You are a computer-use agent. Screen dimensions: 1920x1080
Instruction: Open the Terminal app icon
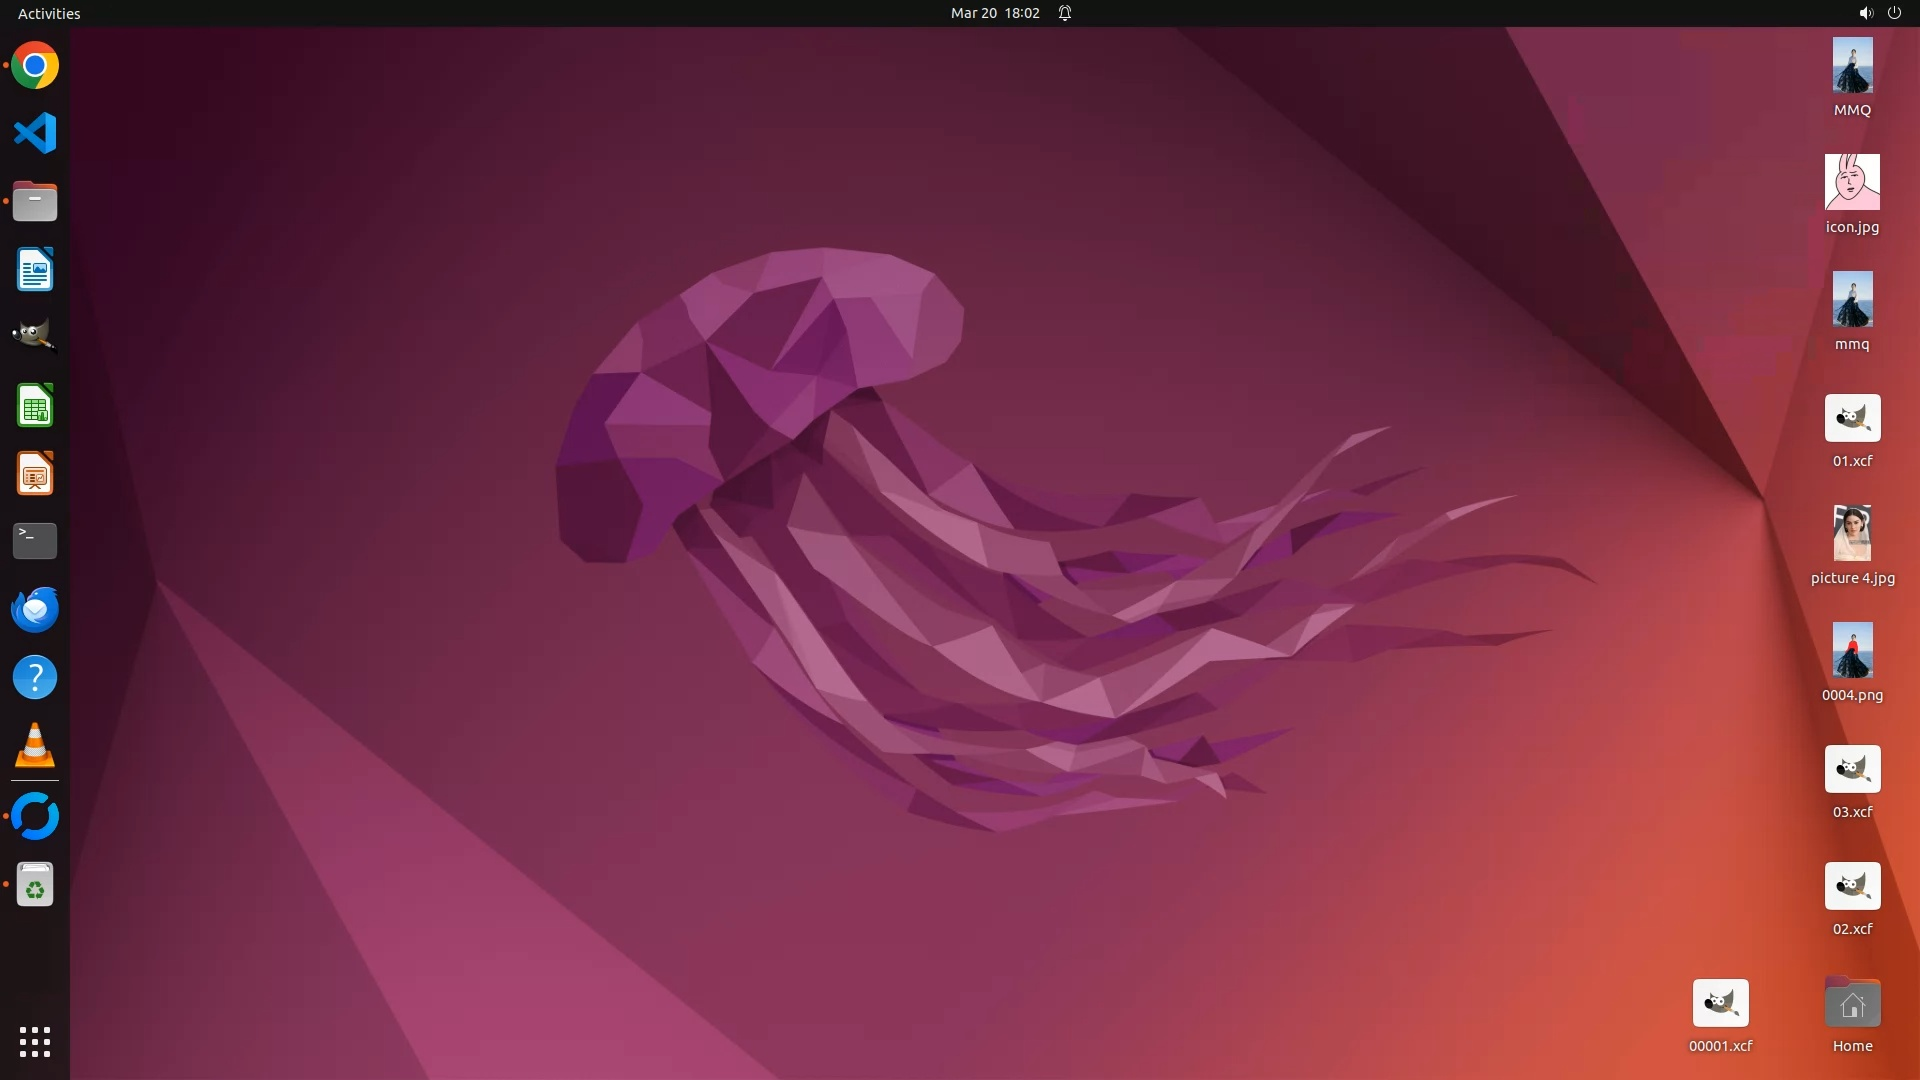tap(35, 541)
